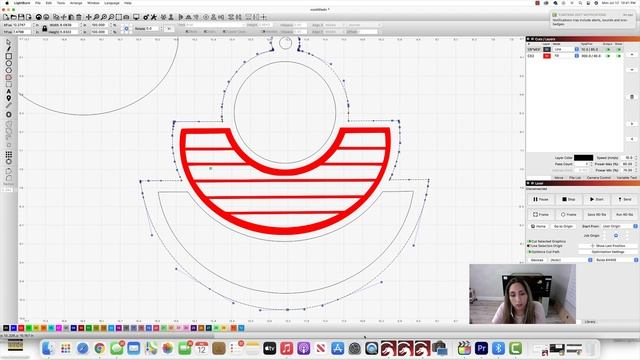Toggle Optimize Cut Path
The image size is (640, 360).
[530, 252]
